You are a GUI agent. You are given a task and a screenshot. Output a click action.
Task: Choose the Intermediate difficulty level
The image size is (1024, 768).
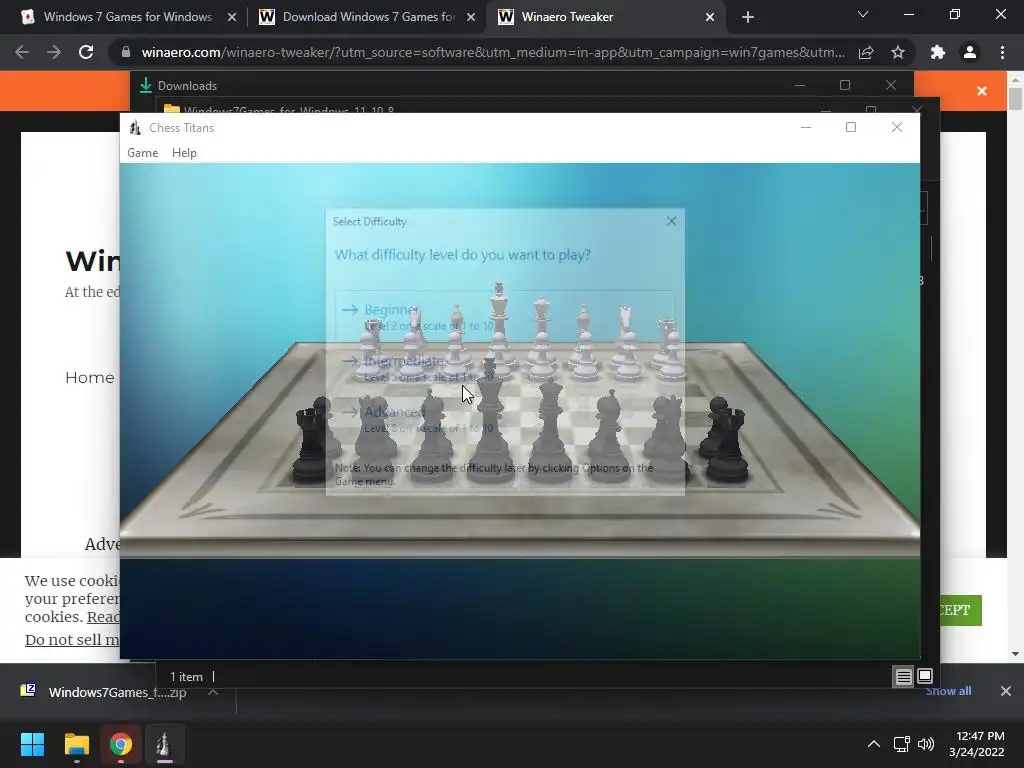[x=504, y=368]
